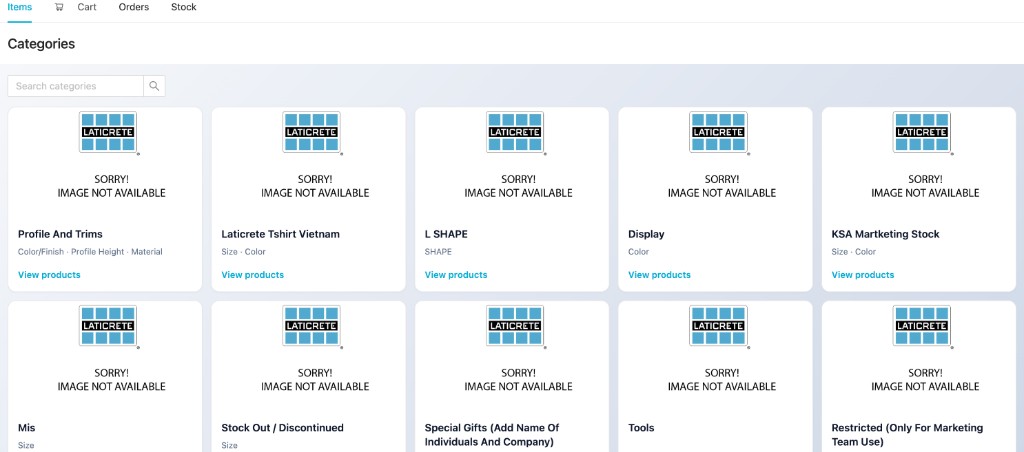Click the shopping cart icon
This screenshot has height=452, width=1024.
pyautogui.click(x=59, y=7)
